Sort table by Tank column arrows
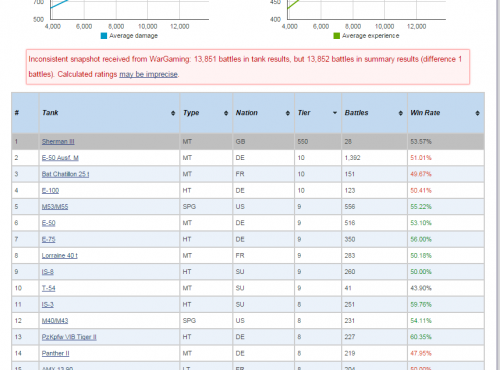This screenshot has height=370, width=500. click(173, 113)
